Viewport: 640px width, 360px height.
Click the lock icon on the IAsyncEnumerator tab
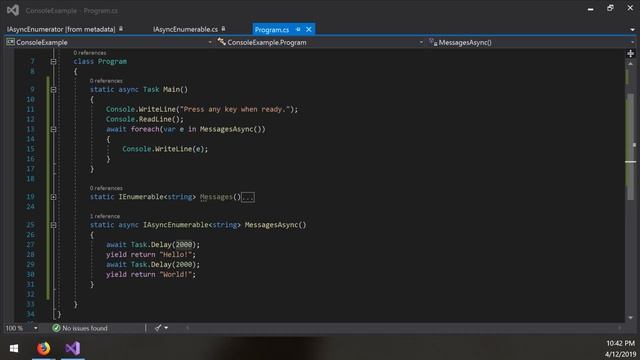click(x=121, y=29)
